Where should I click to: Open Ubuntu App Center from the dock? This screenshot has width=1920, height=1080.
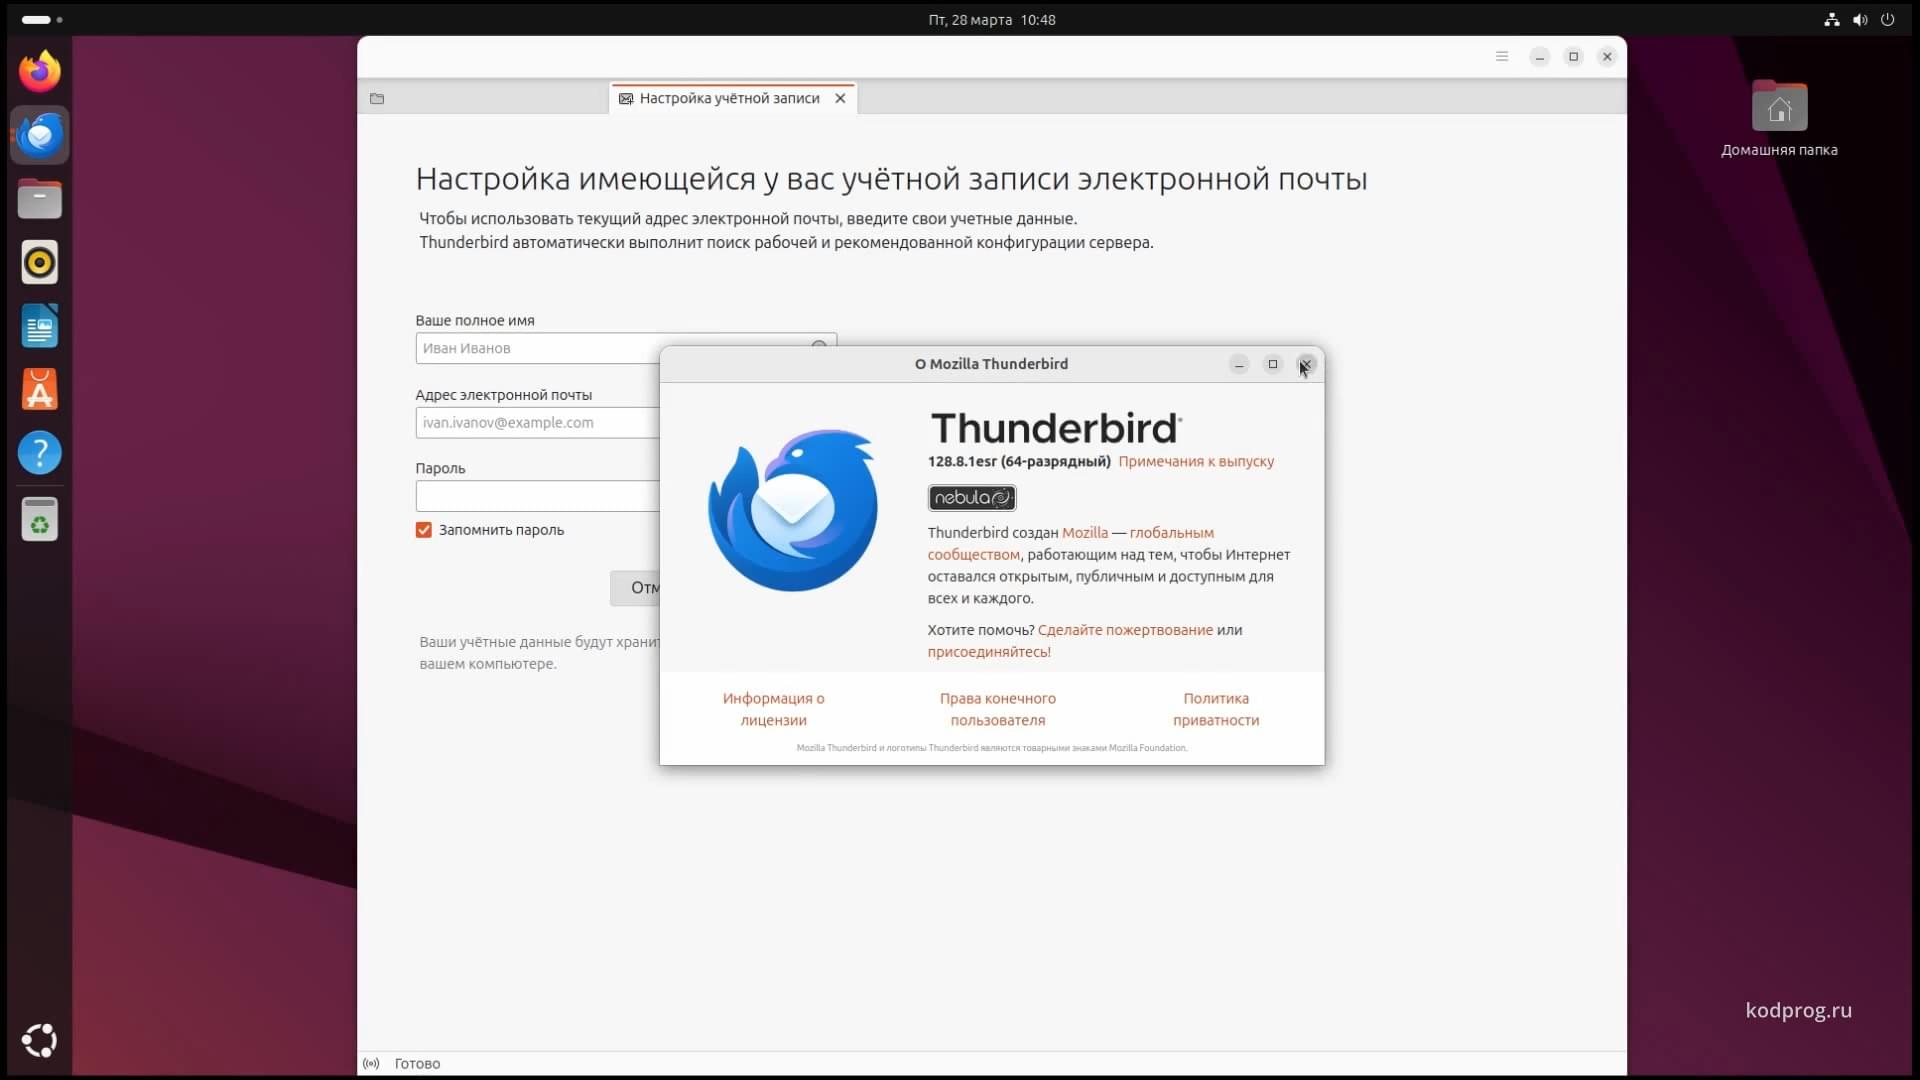click(x=40, y=390)
